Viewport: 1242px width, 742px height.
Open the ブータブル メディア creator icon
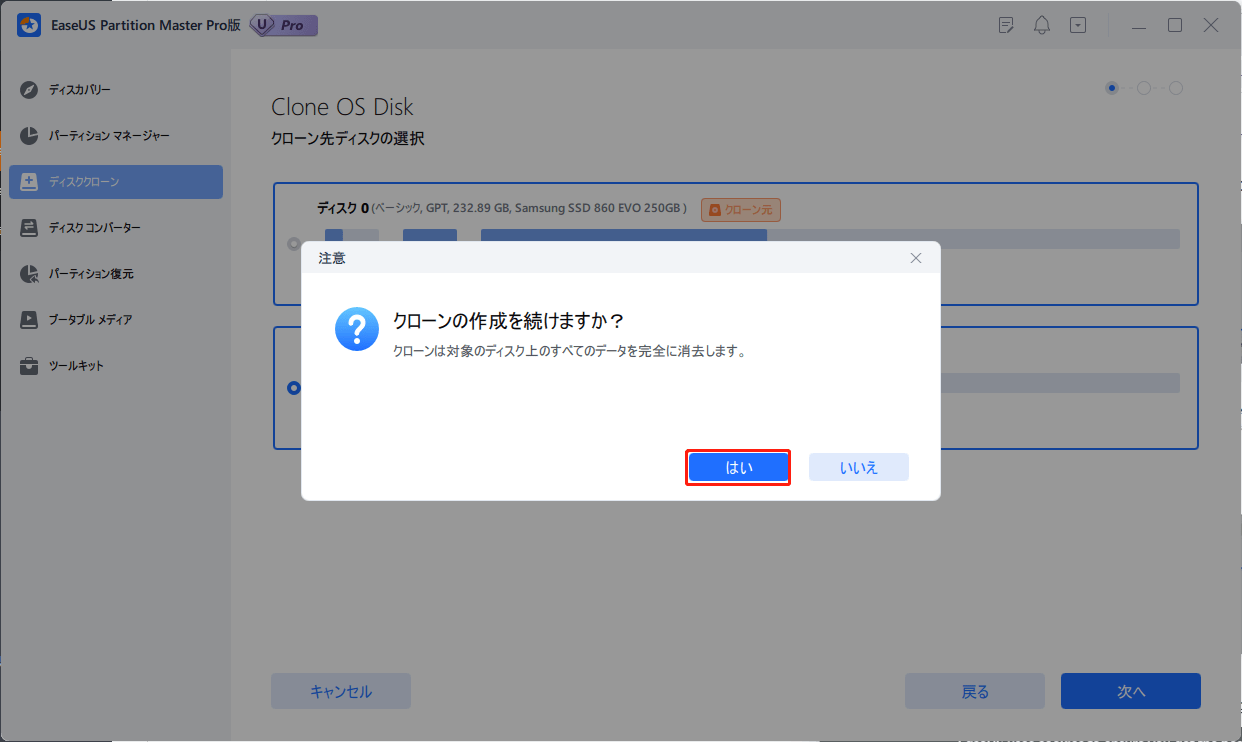pos(27,319)
